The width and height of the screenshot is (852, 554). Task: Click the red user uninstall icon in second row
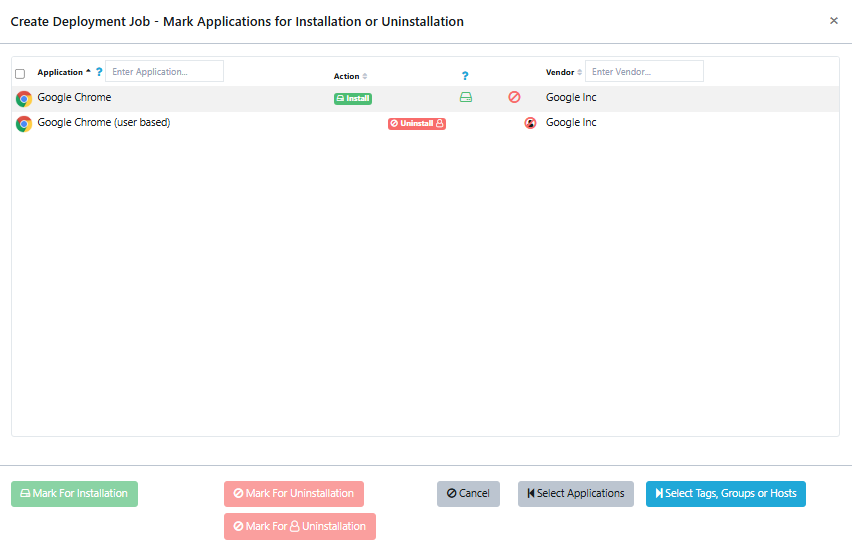pyautogui.click(x=530, y=124)
